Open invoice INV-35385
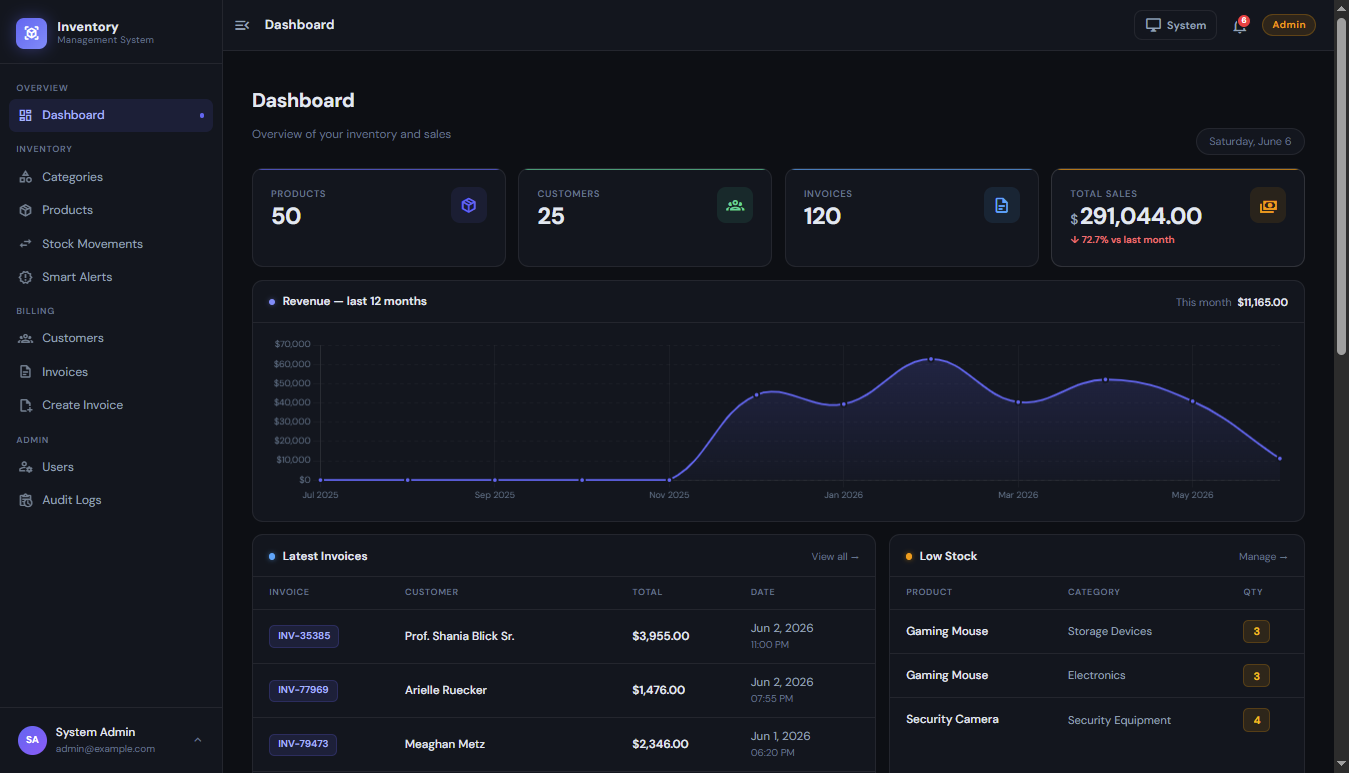Image resolution: width=1349 pixels, height=773 pixels. [x=304, y=636]
